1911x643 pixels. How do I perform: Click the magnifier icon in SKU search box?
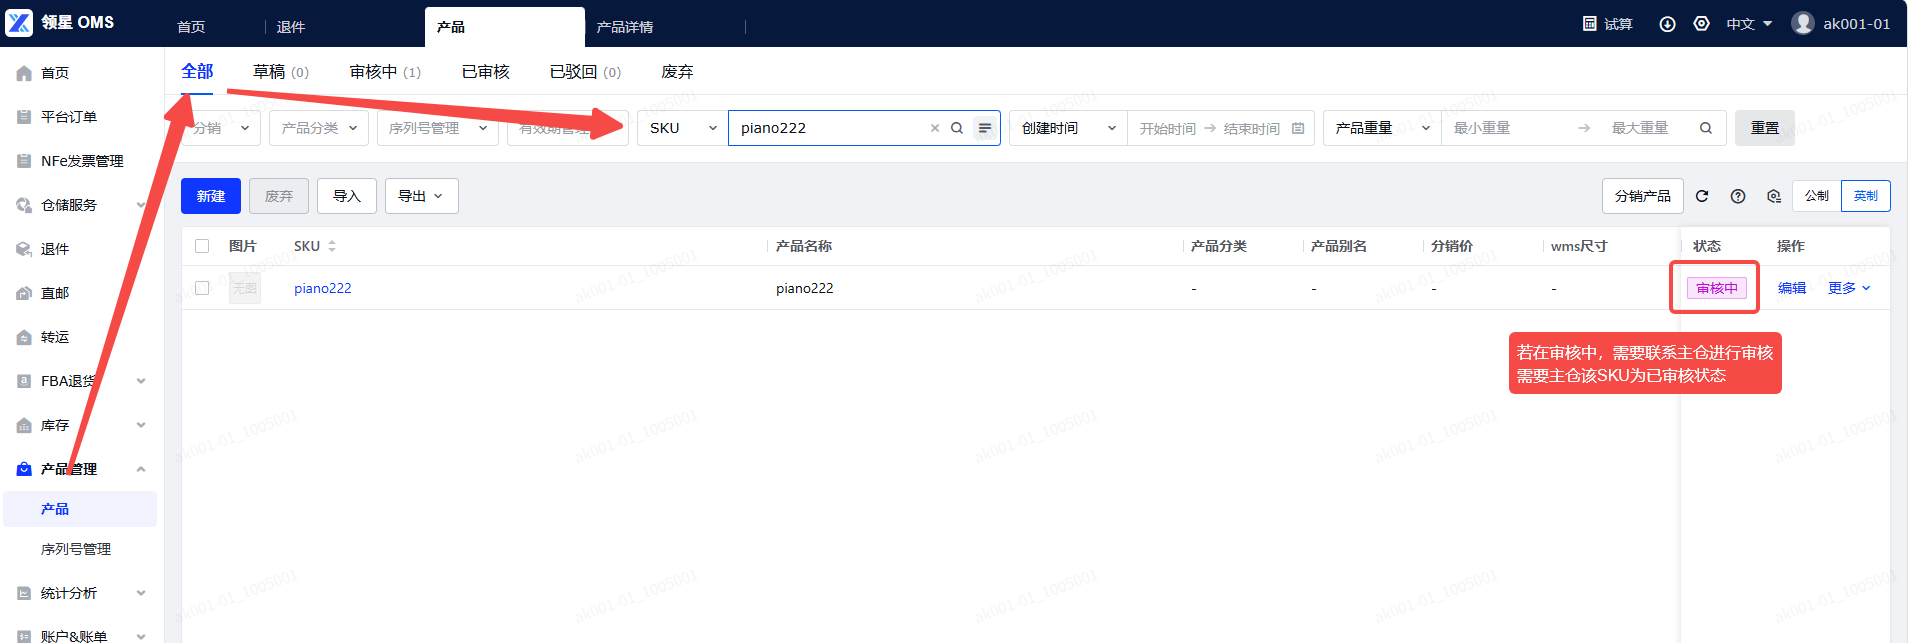tap(957, 128)
